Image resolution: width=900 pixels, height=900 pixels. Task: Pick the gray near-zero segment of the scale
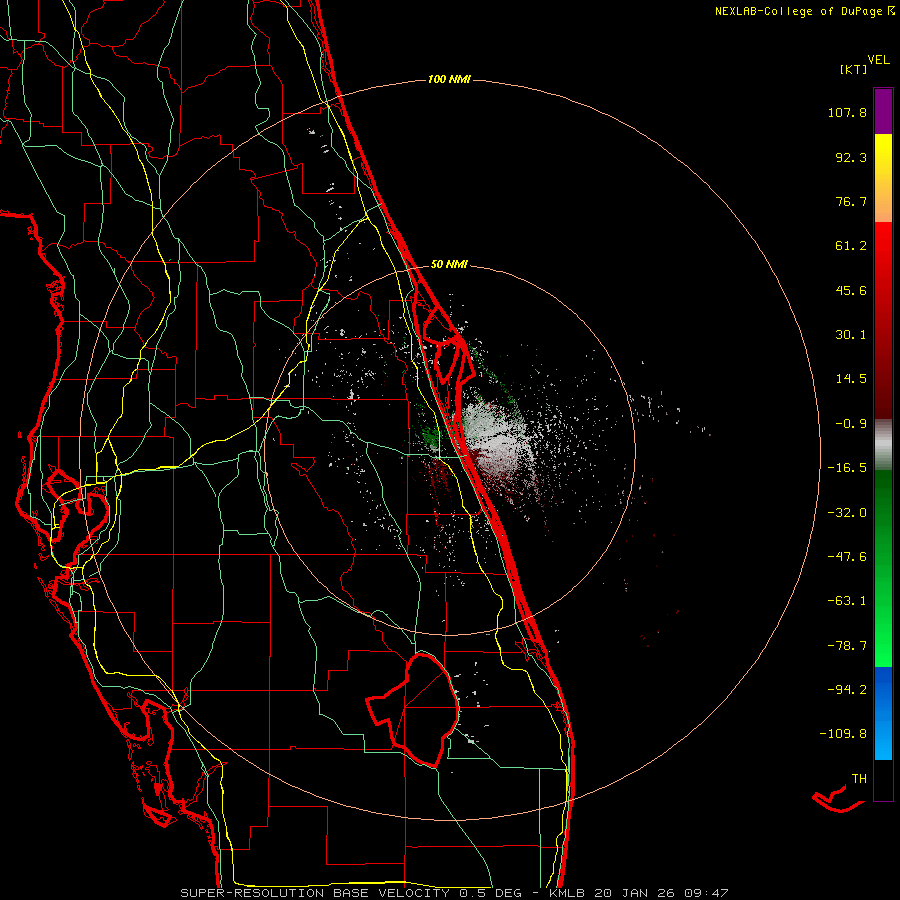pos(883,445)
